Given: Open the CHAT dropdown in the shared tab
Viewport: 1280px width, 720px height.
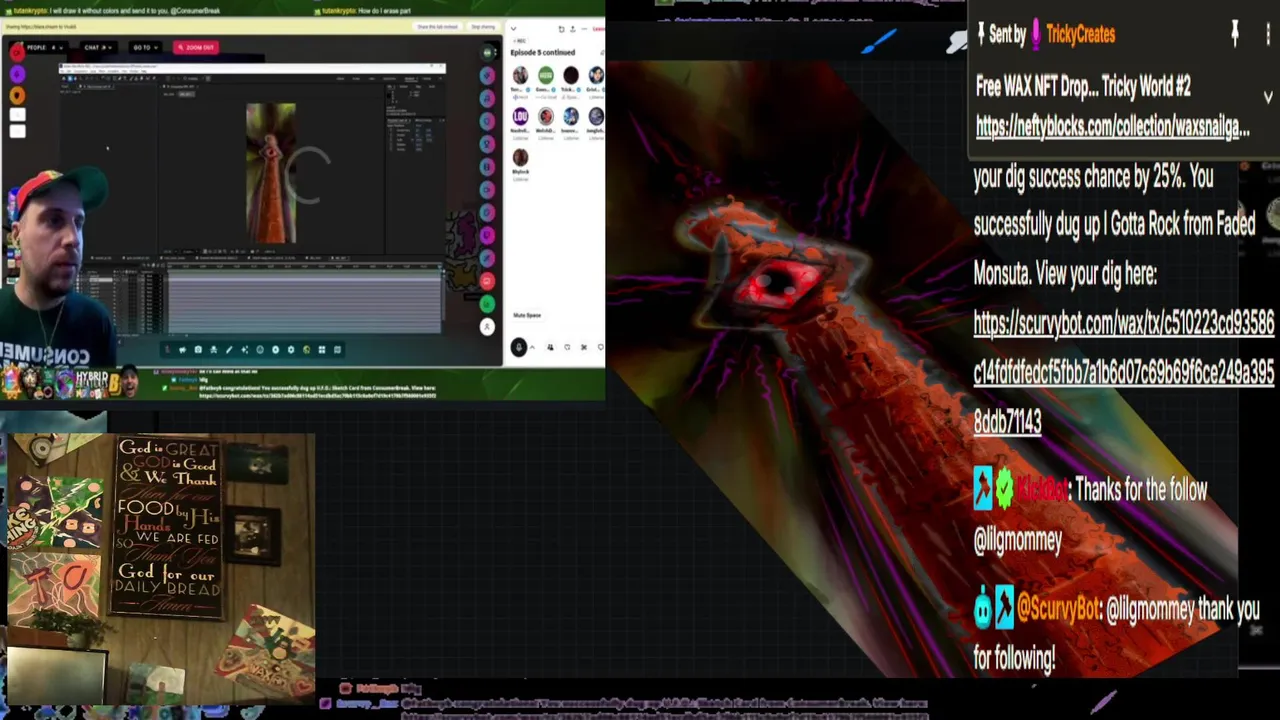Looking at the screenshot, I should [99, 47].
